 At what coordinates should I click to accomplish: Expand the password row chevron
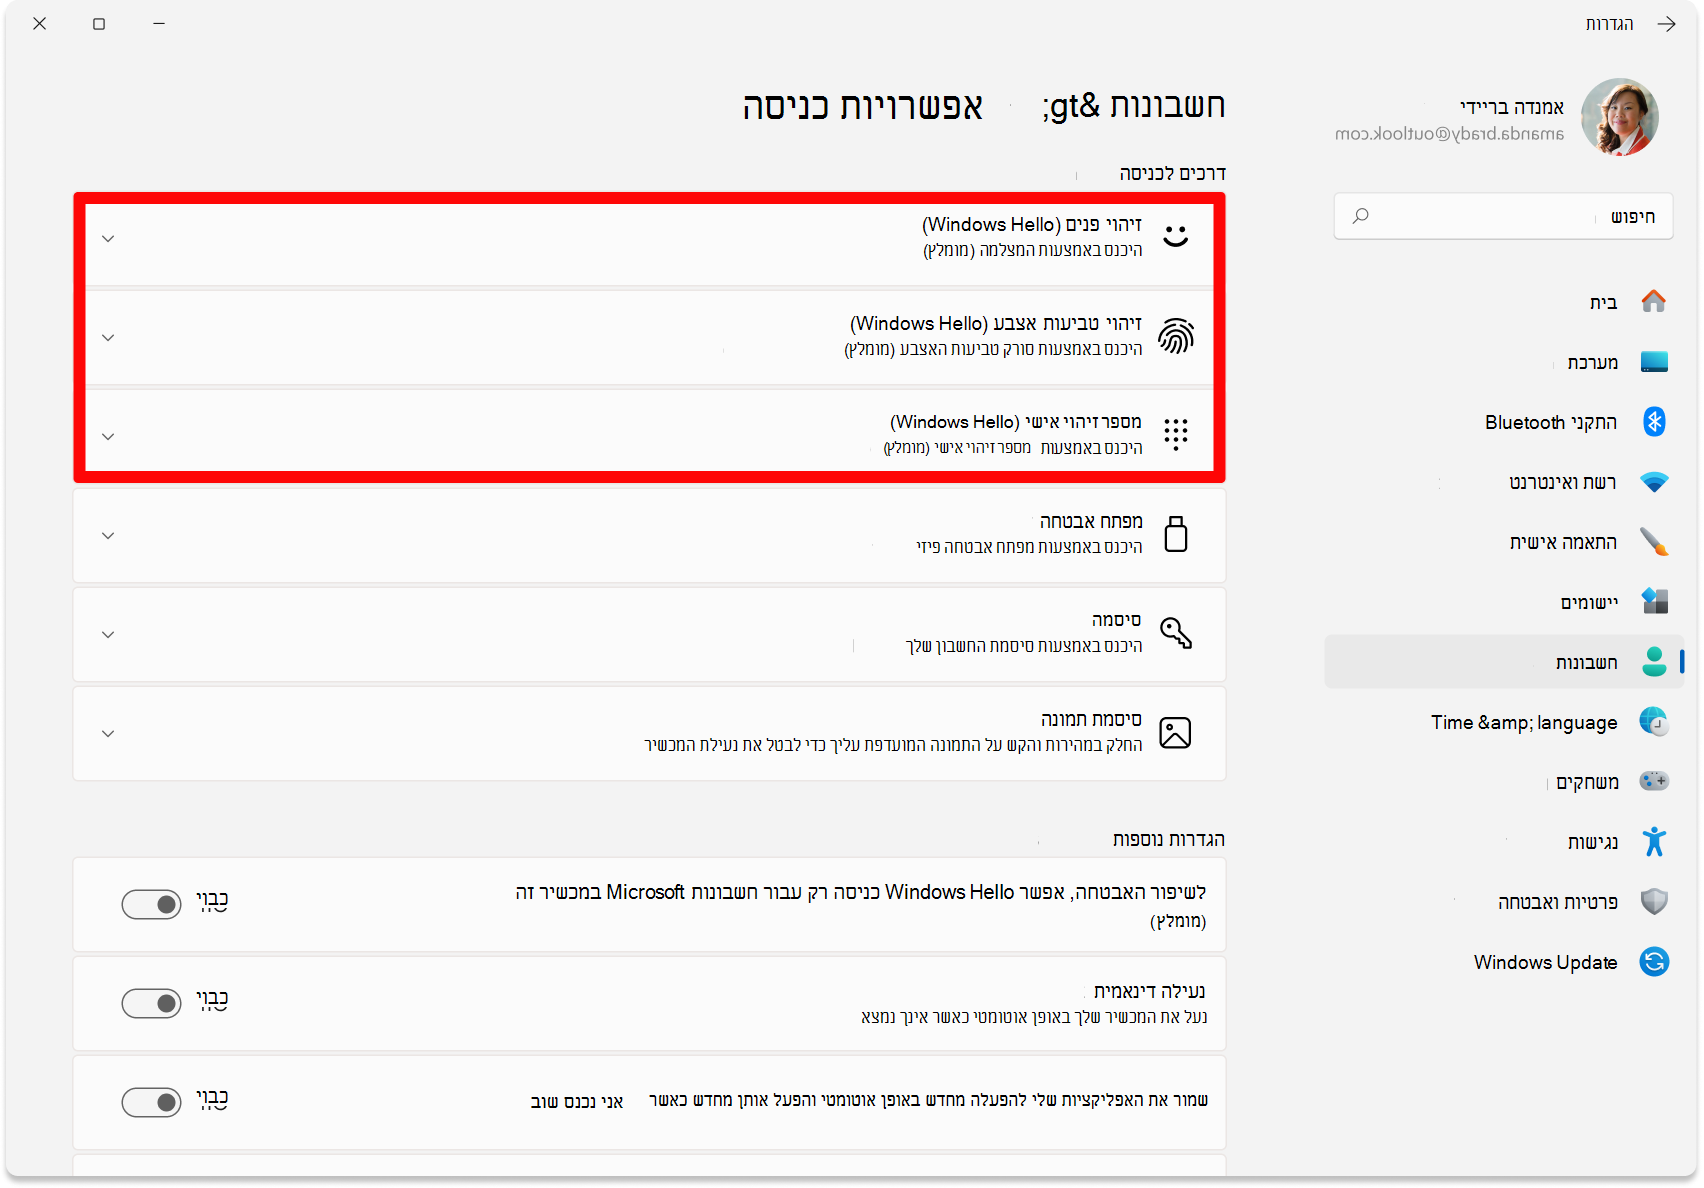[x=108, y=634]
